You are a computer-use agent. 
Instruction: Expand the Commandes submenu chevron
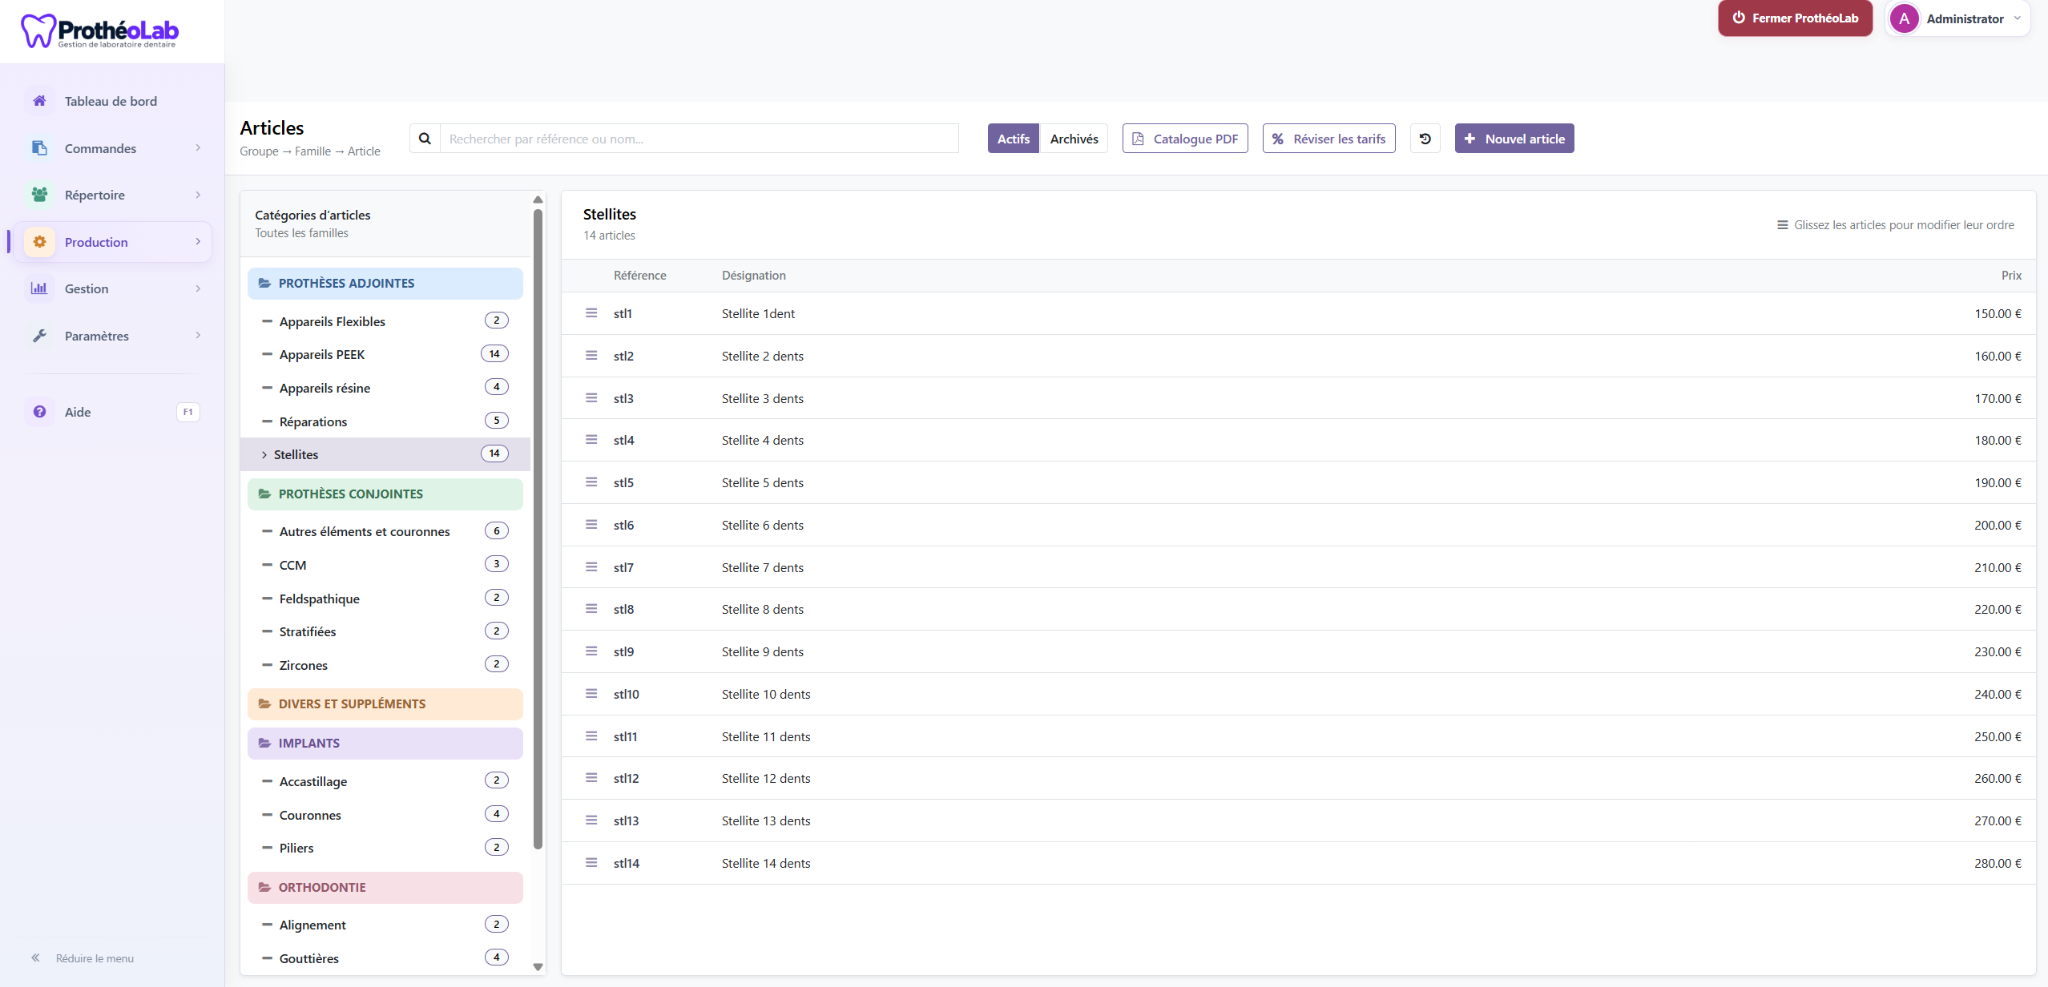point(198,148)
